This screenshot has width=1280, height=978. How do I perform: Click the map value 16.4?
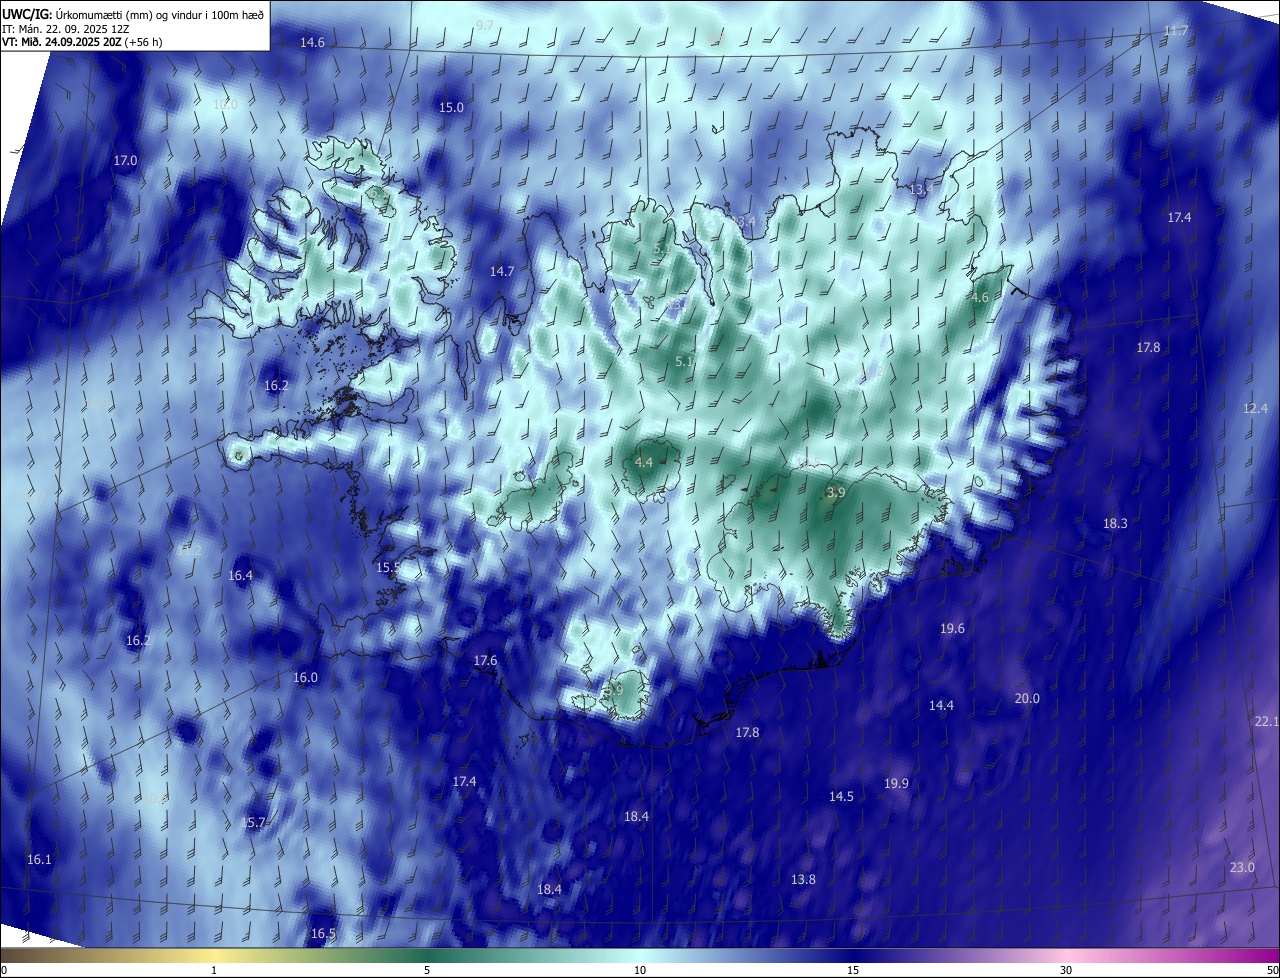tap(241, 576)
